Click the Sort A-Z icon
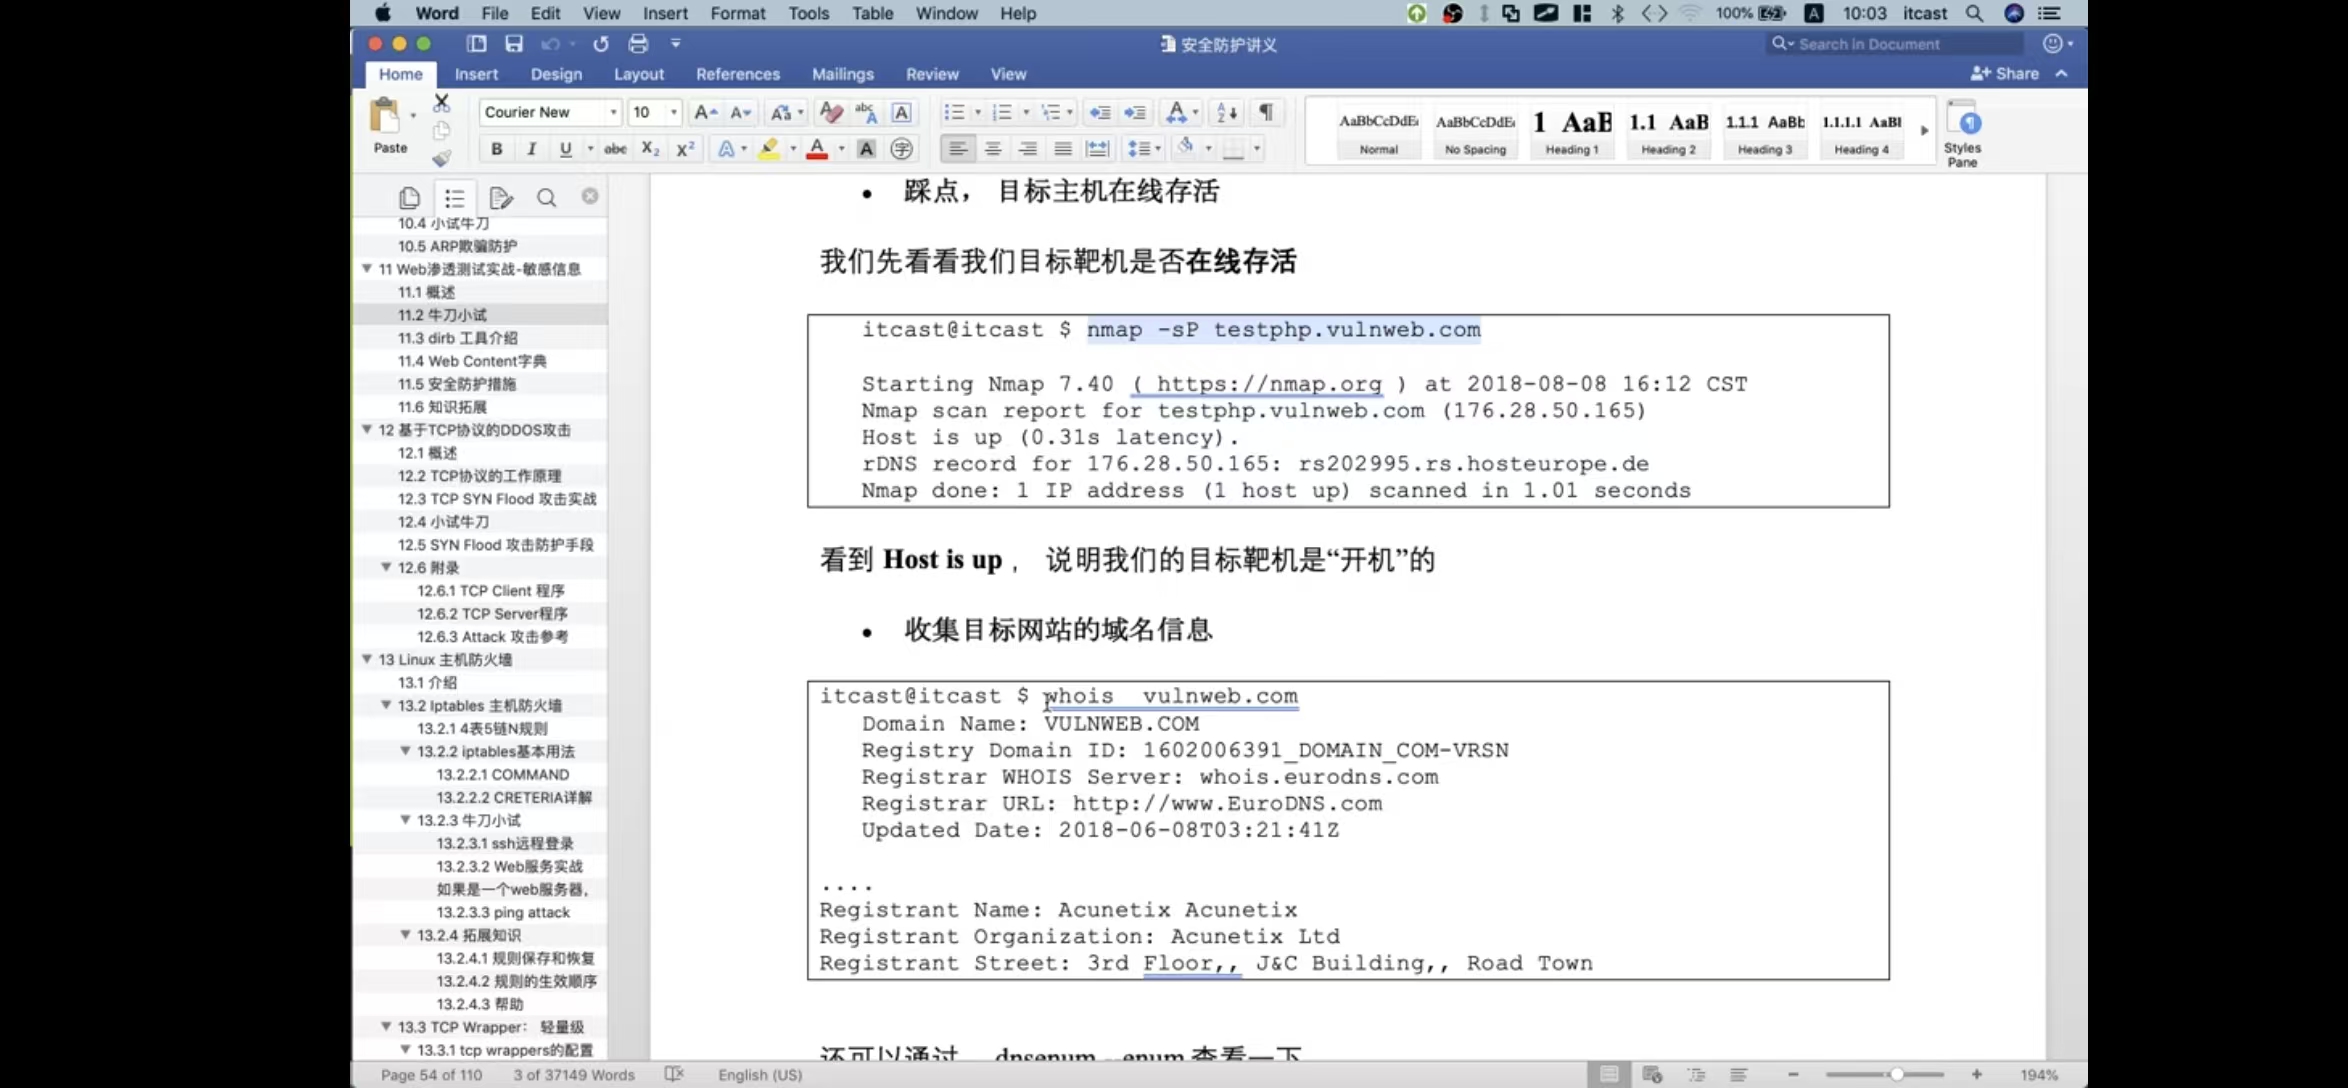Viewport: 2348px width, 1088px height. [x=1226, y=113]
